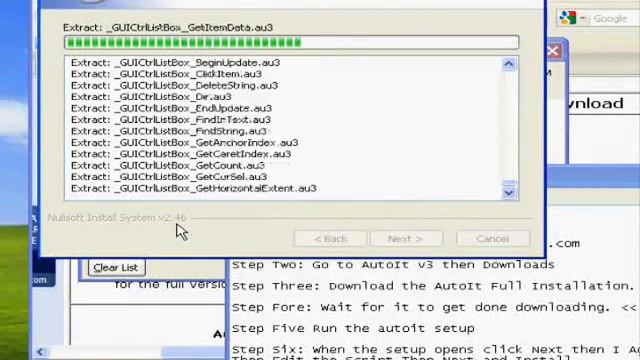Select log line _GUICtrlListBox_GetCaretIndex.au3
The image size is (640, 360).
(x=181, y=154)
